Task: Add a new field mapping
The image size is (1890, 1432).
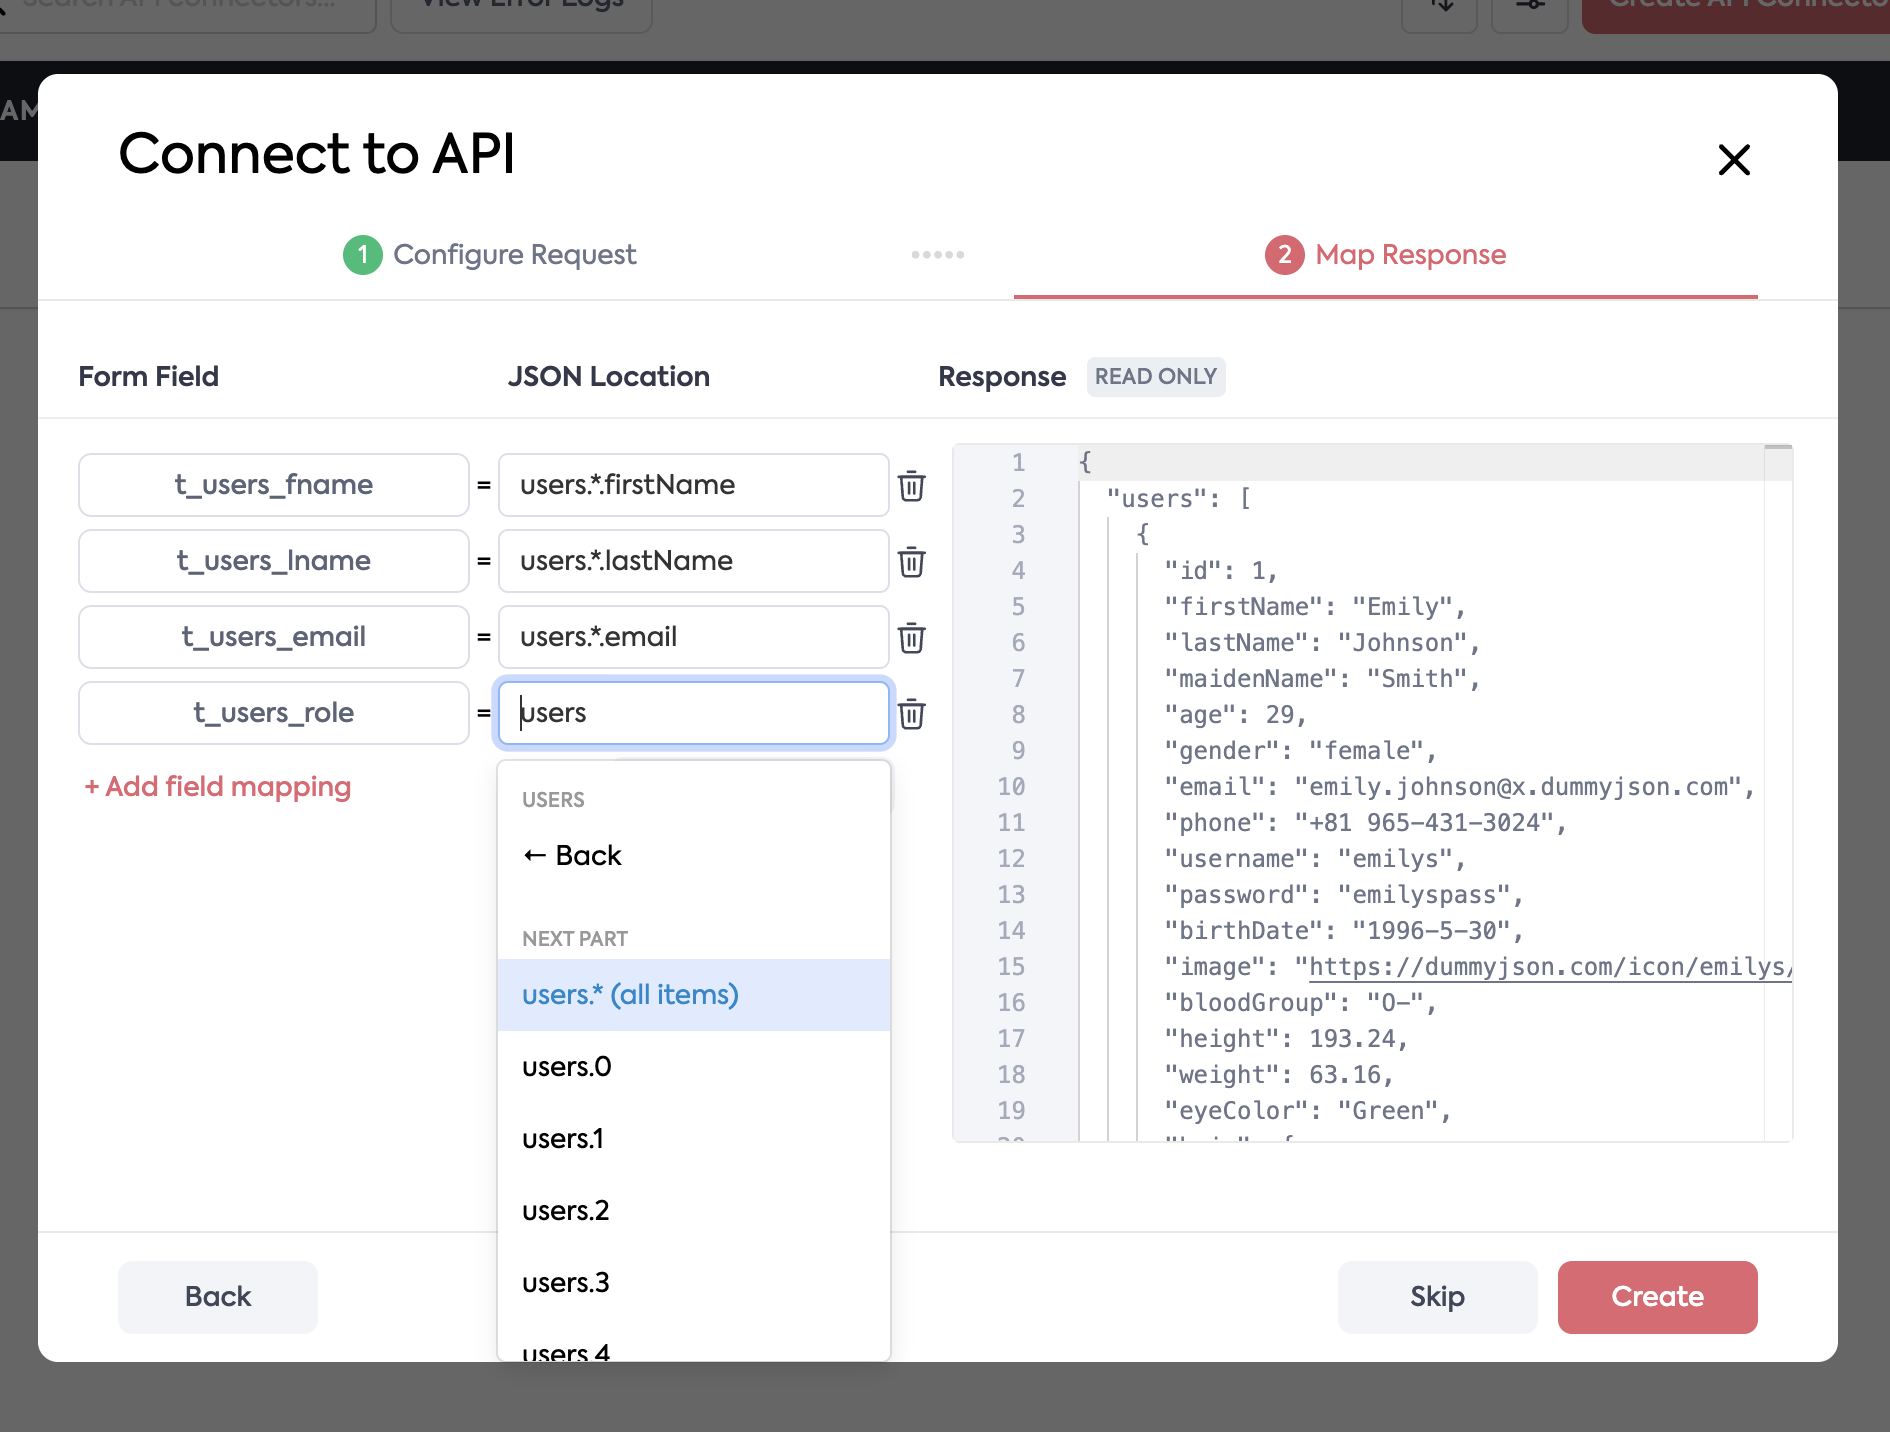Action: coord(218,787)
